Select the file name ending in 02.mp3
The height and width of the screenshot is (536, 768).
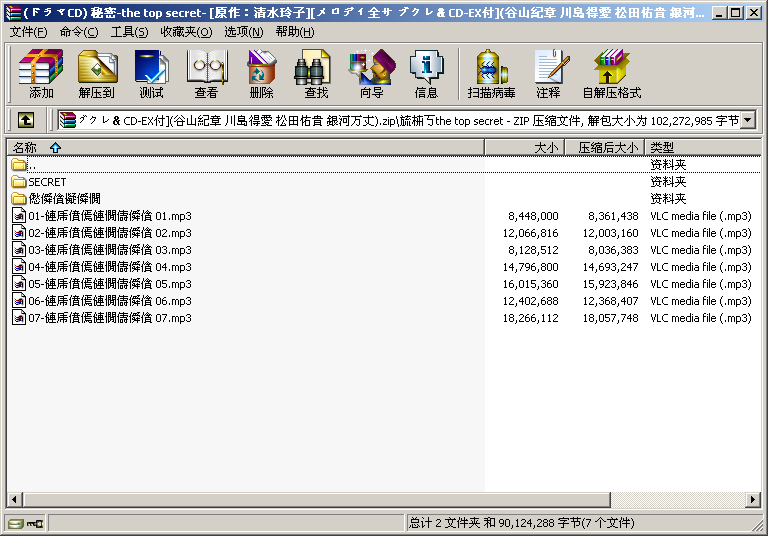[x=110, y=233]
